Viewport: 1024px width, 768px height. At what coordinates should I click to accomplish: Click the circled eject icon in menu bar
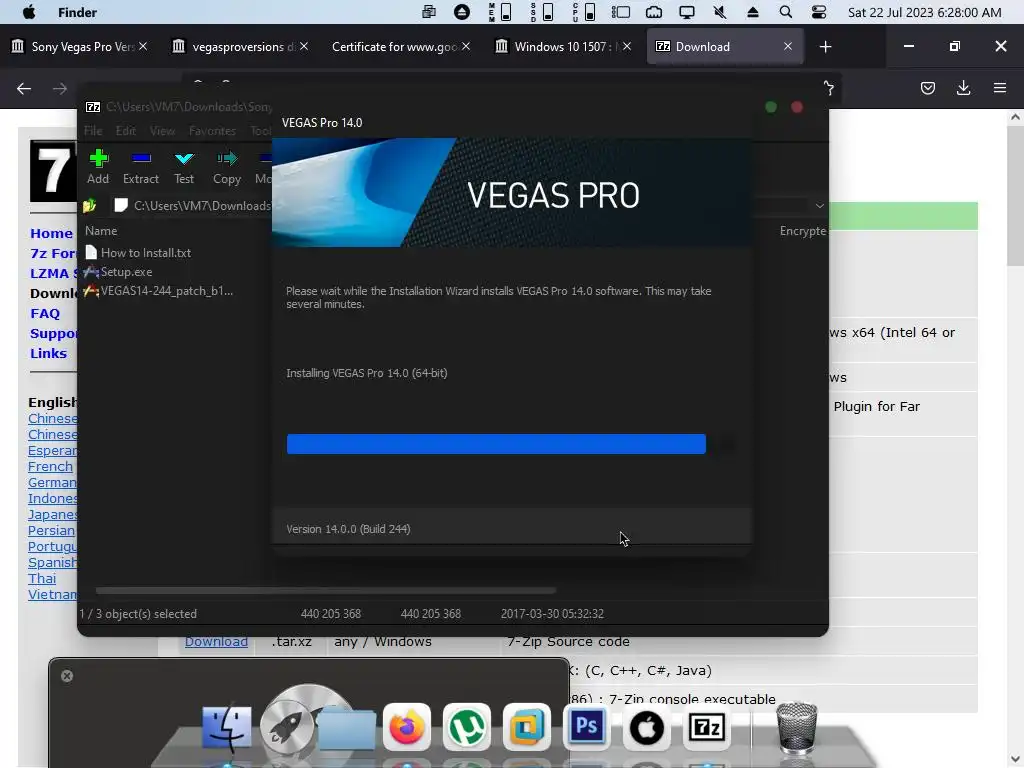(462, 12)
